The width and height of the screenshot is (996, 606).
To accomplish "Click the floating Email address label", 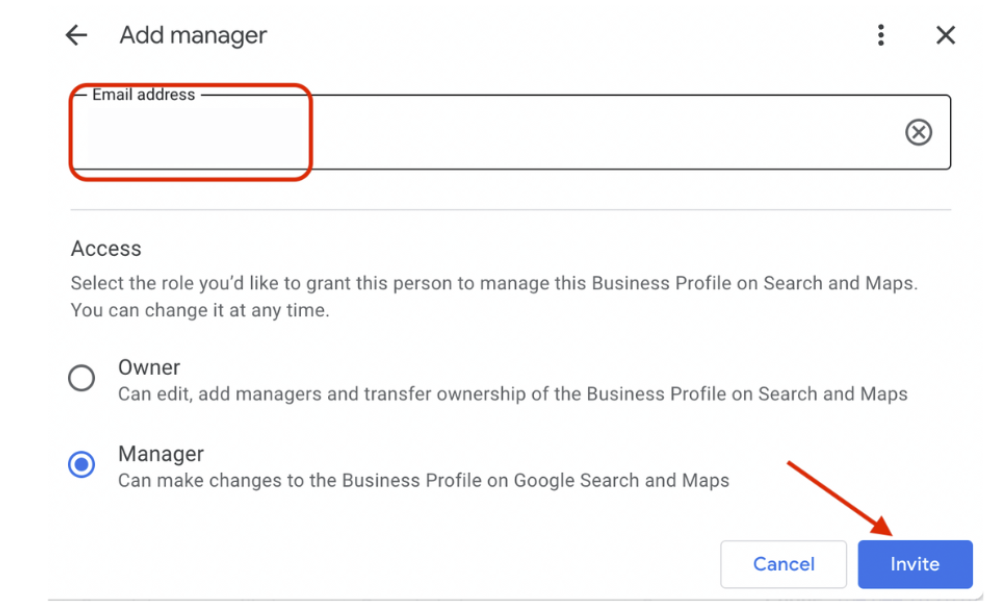I will 143,95.
